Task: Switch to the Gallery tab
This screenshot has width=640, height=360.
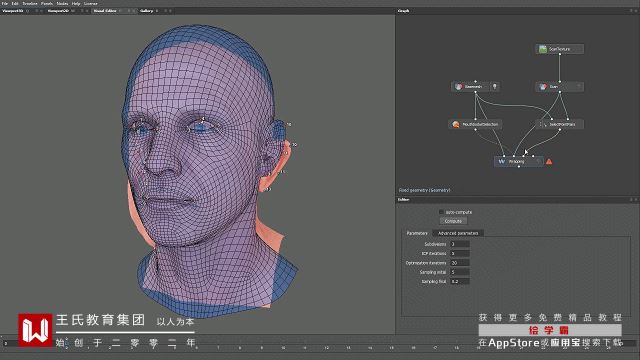Action: 146,11
